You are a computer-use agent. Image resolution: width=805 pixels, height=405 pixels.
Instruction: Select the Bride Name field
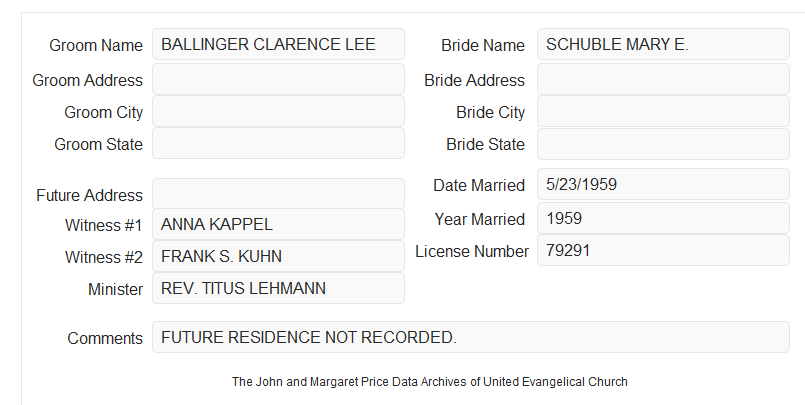[663, 44]
